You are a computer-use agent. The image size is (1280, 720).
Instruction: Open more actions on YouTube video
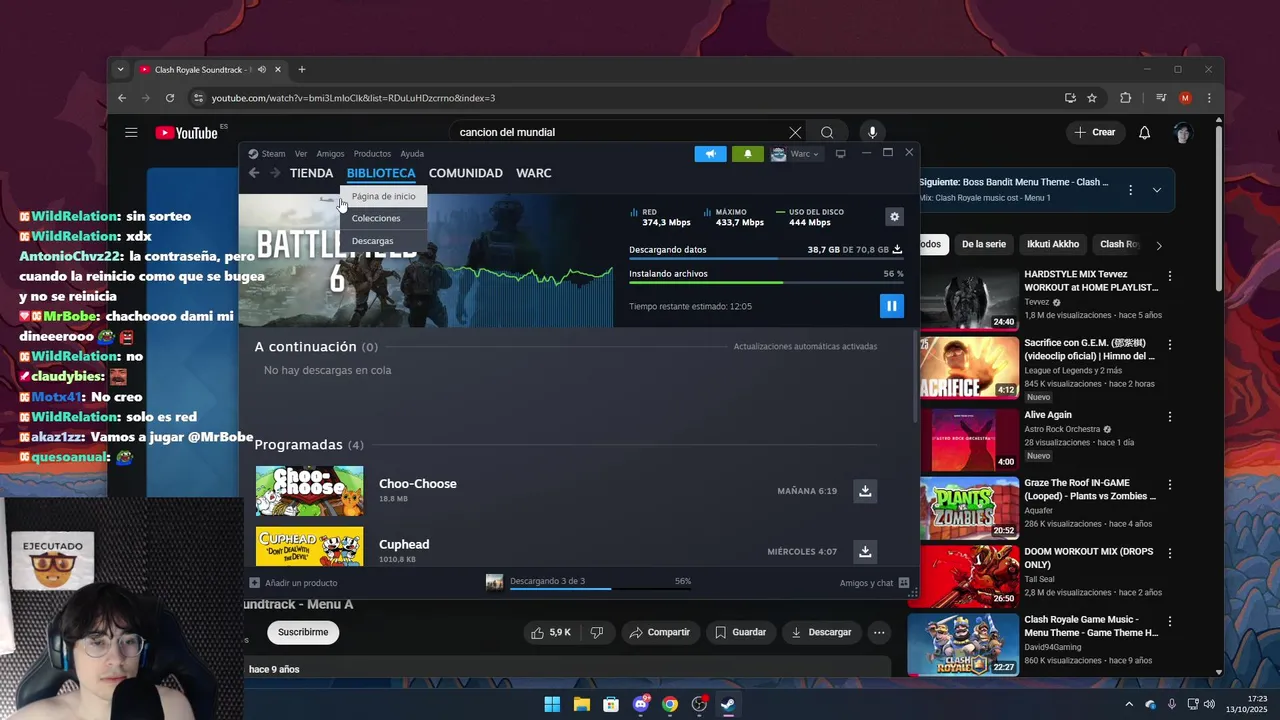pos(879,632)
